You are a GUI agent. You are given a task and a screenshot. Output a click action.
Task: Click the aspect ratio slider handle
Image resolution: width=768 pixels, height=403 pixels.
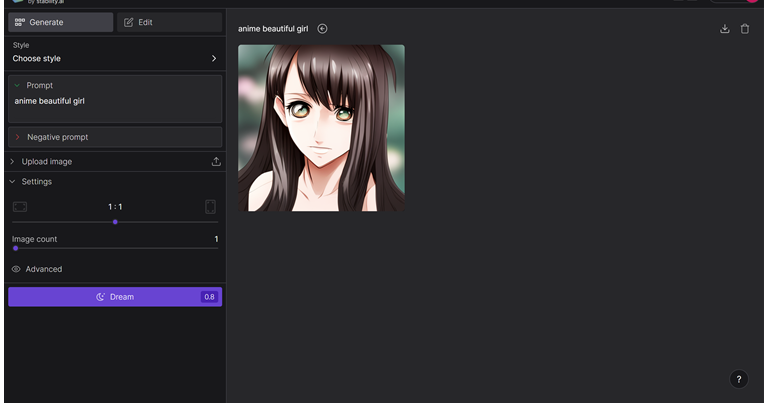(x=115, y=222)
